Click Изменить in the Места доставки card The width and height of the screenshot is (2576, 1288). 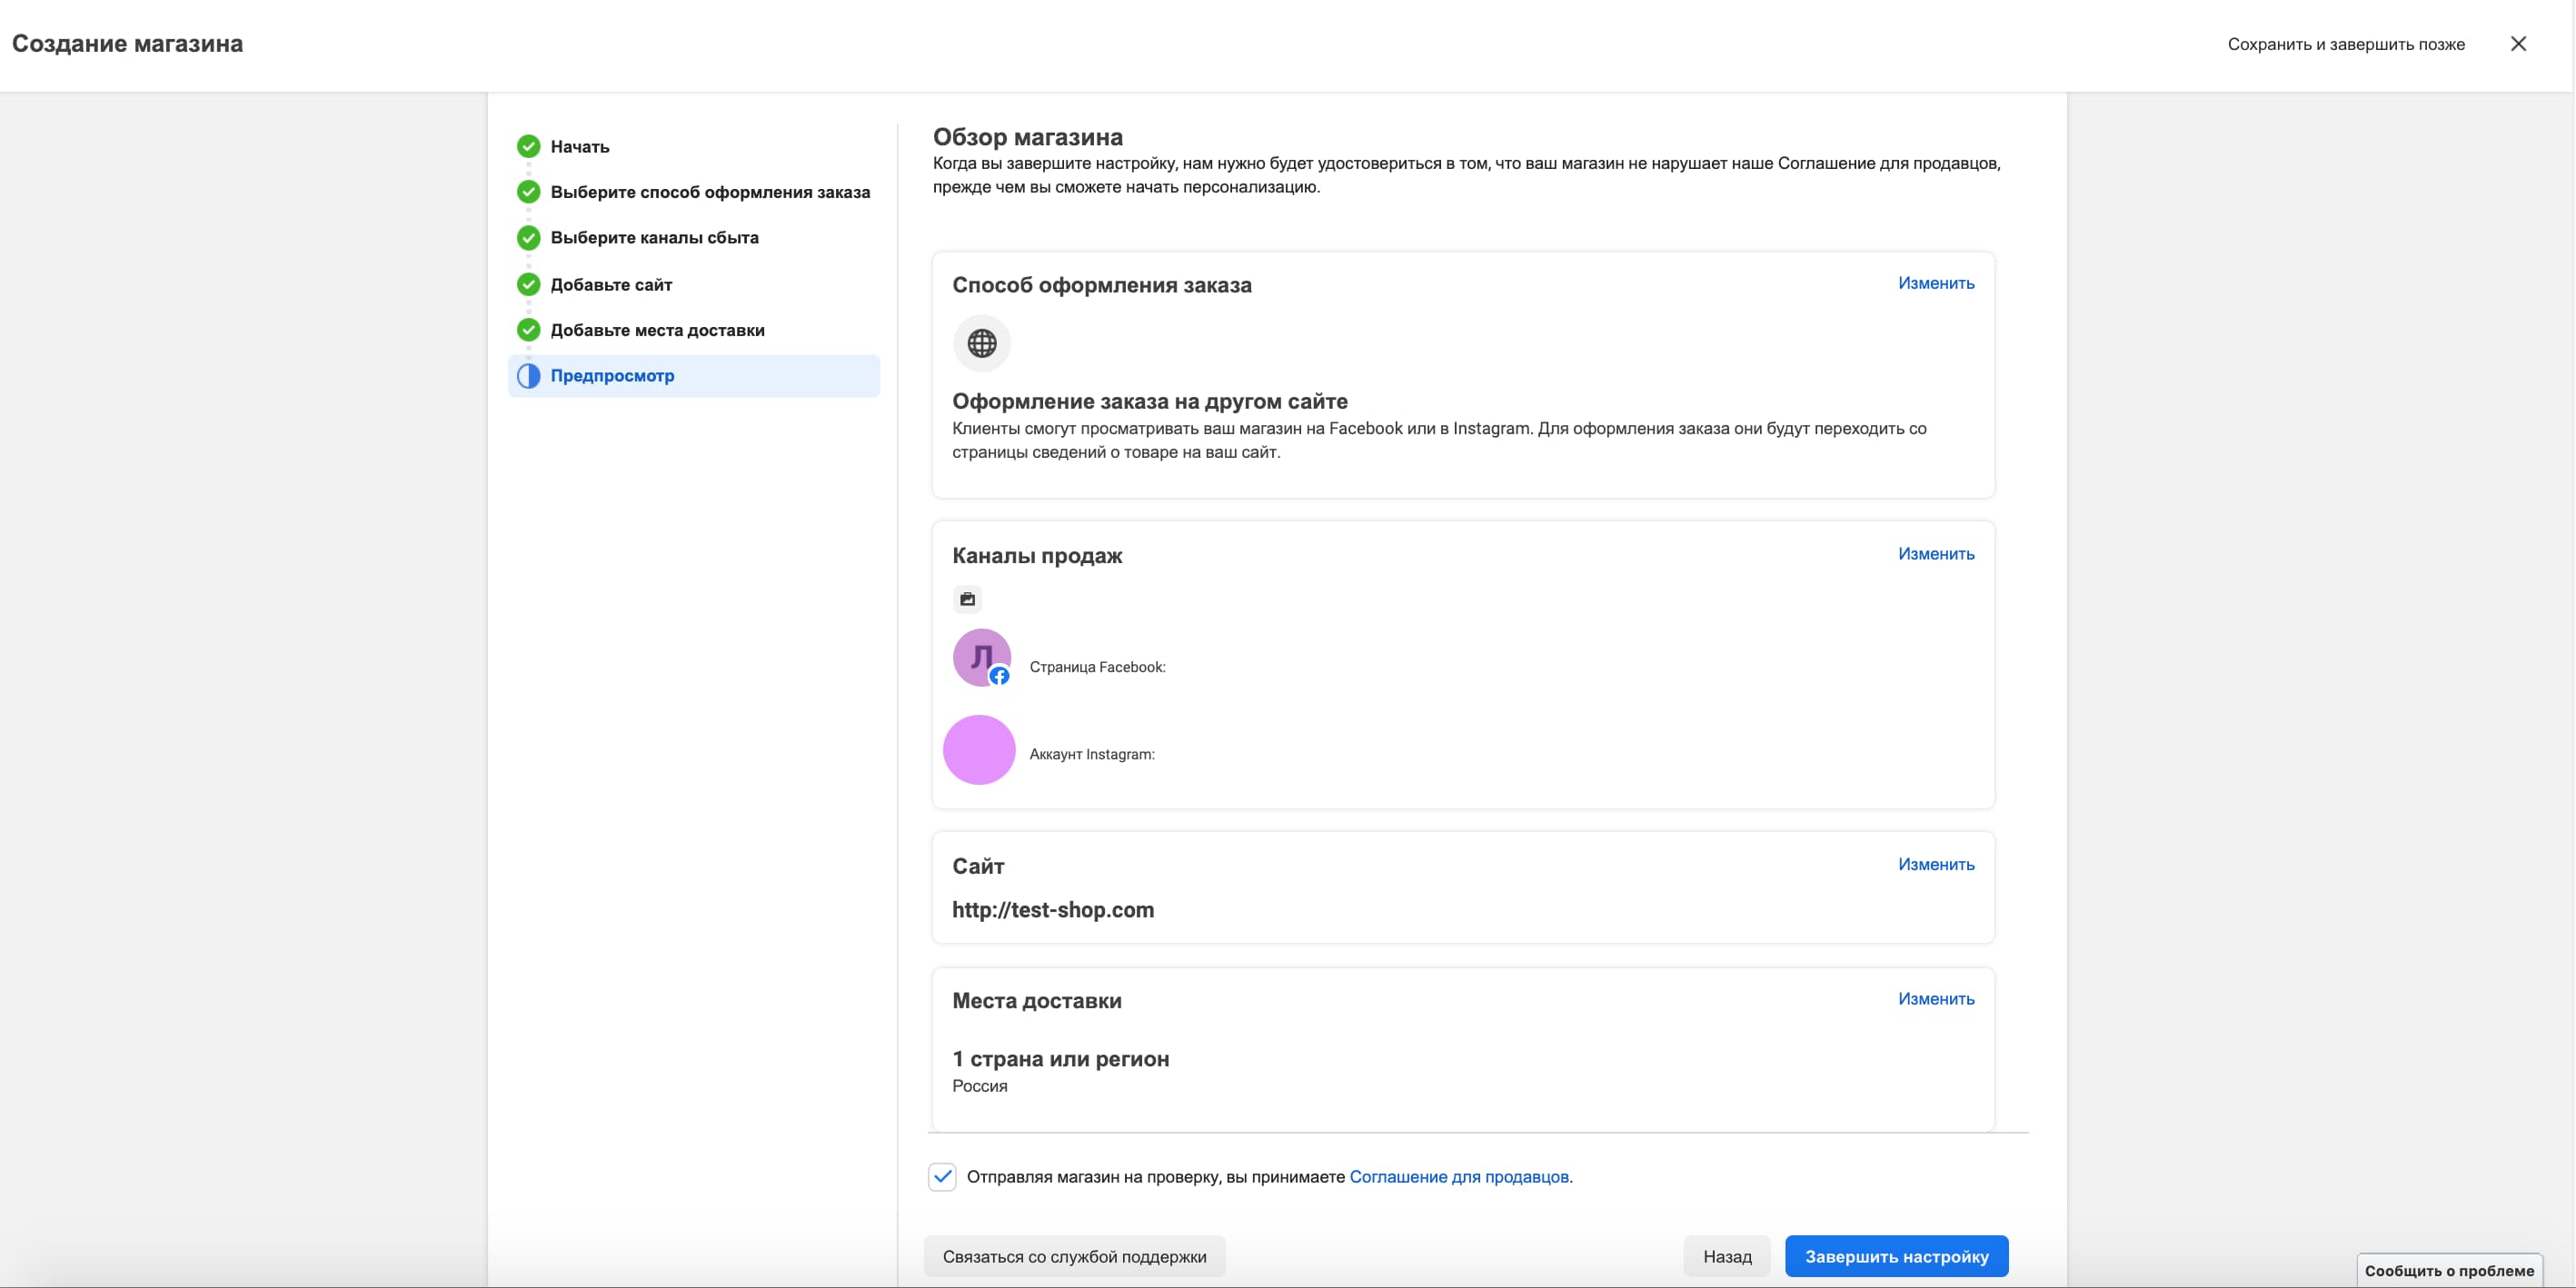(x=1936, y=998)
